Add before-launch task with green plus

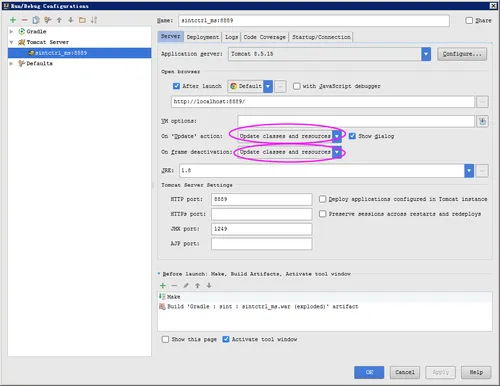tap(163, 285)
